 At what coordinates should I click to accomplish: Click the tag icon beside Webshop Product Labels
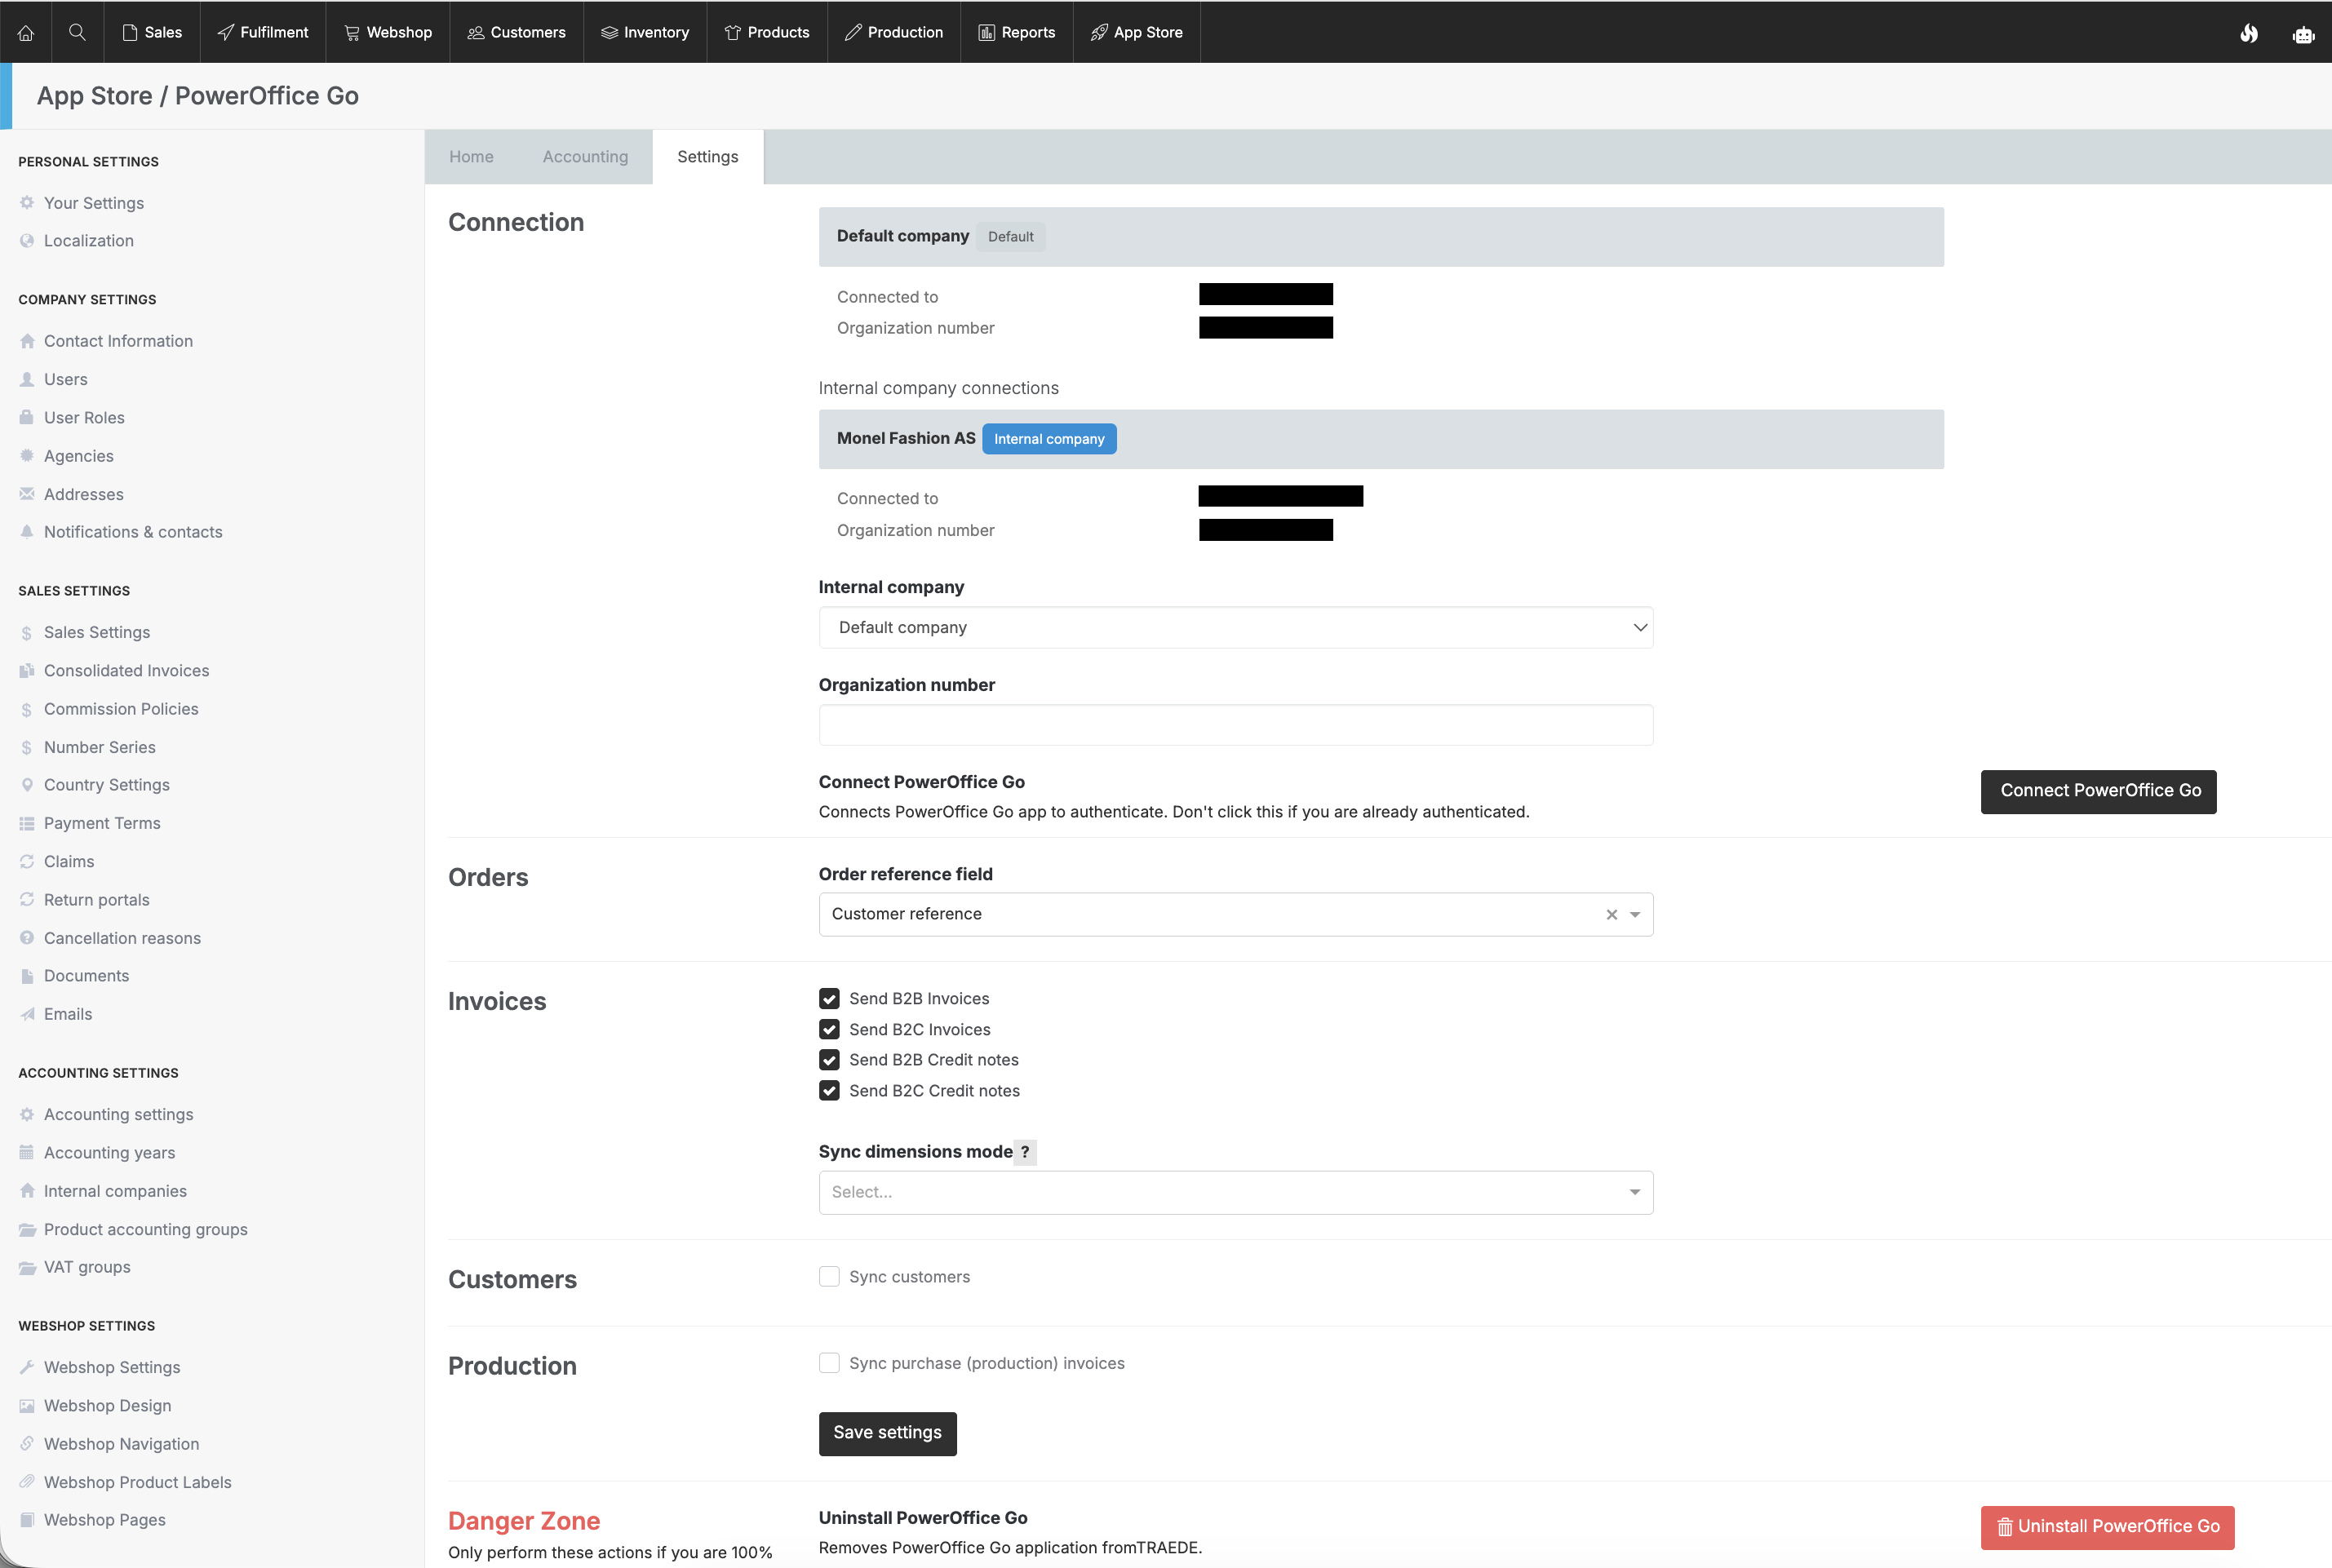[27, 1482]
